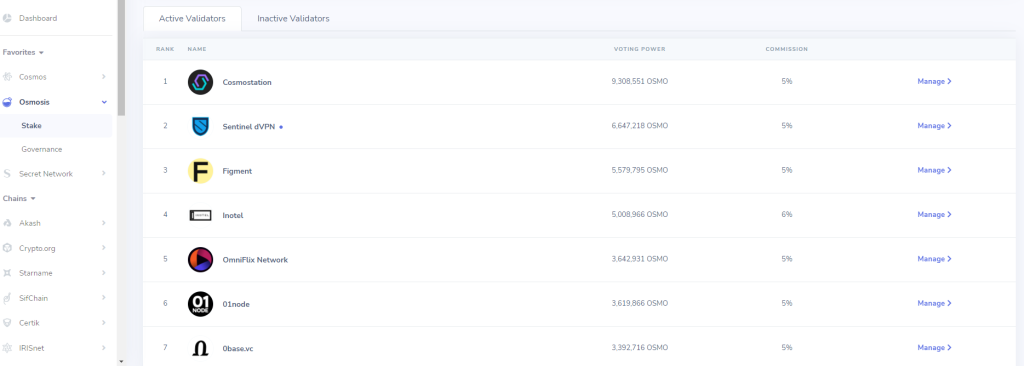Expand the Certik chevron

[x=104, y=323]
